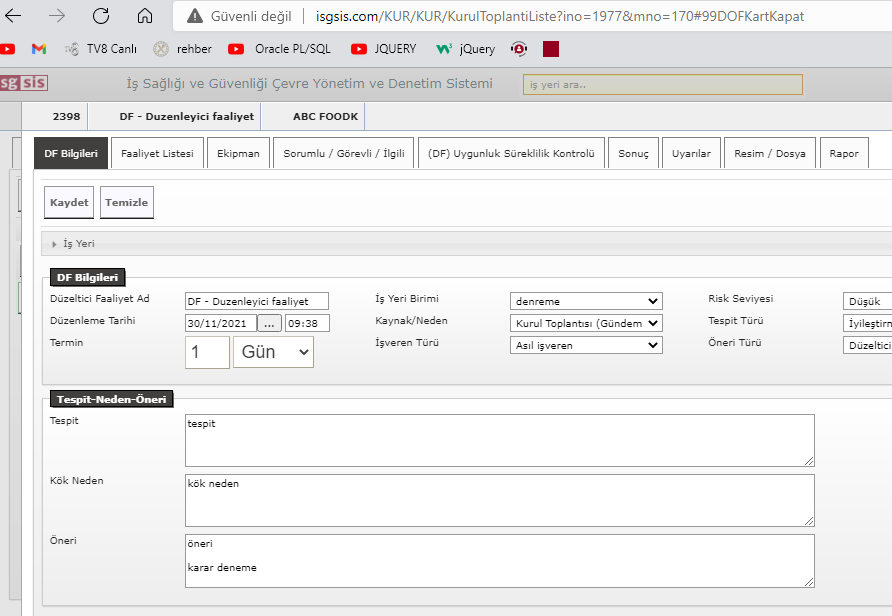
Task: Open the TV8 Canlı bookmark
Action: 100,48
